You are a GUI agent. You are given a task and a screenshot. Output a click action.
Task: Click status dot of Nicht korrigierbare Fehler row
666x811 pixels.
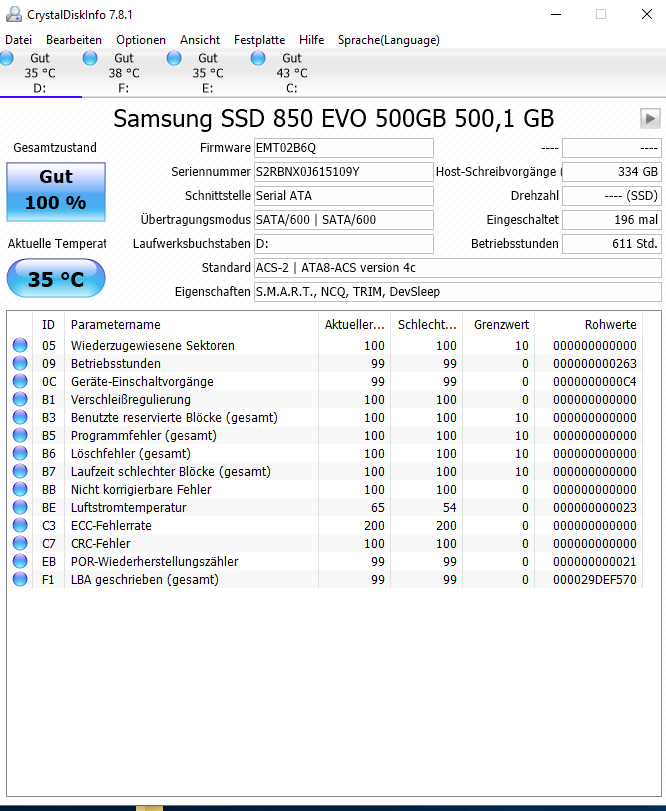20,489
